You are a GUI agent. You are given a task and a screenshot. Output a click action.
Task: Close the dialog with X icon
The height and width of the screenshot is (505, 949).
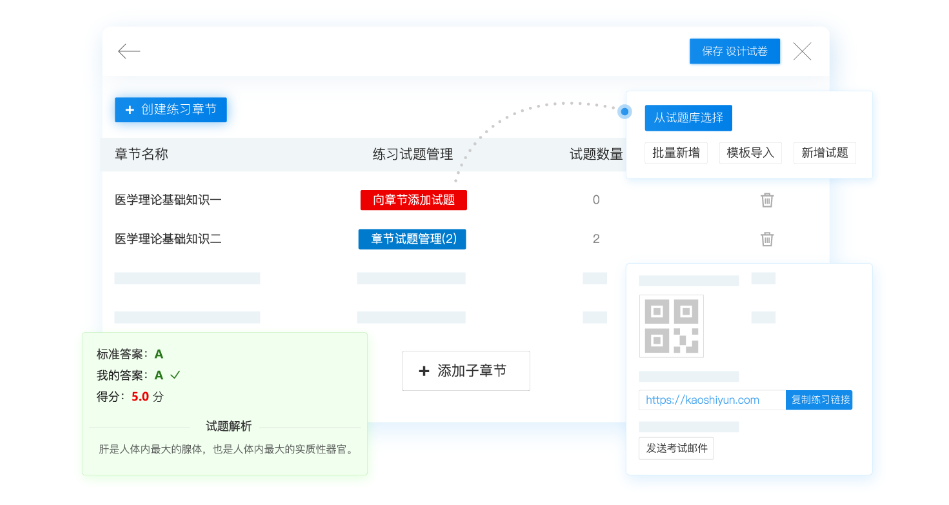pos(802,52)
